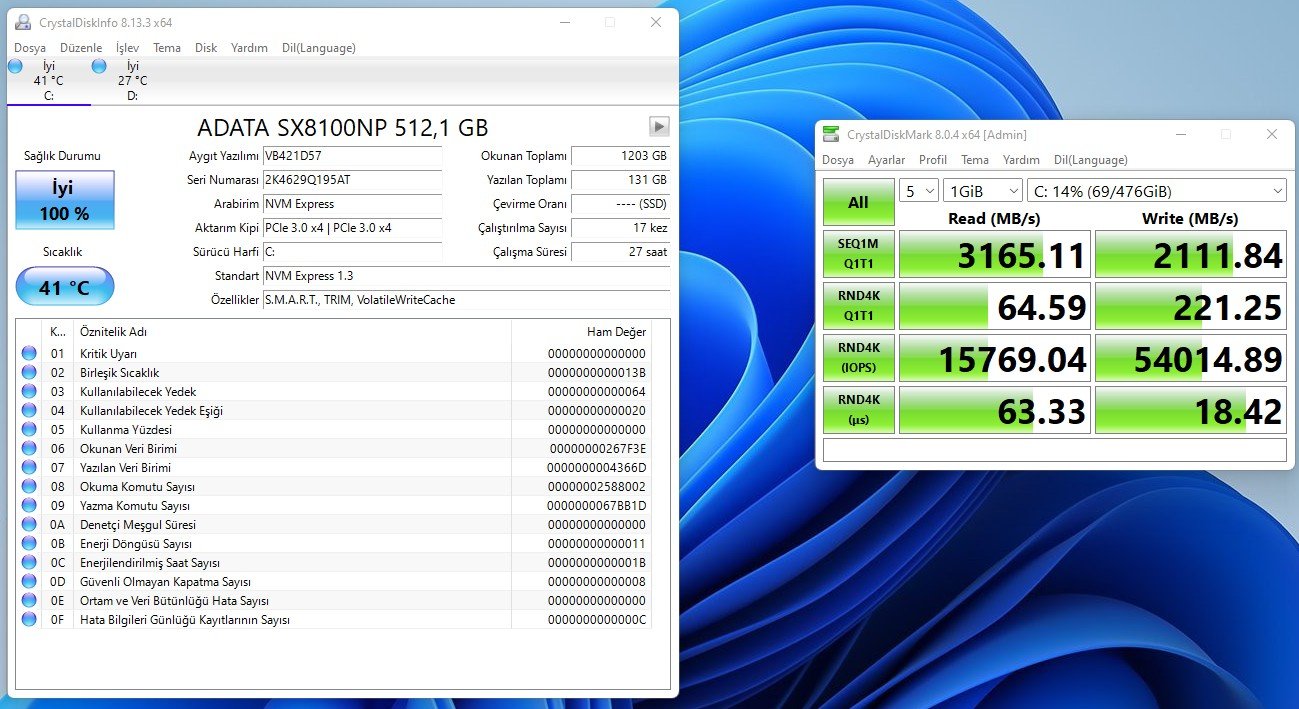Click the CrystalDiskInfo app icon in title bar
The width and height of the screenshot is (1299, 709).
23,22
